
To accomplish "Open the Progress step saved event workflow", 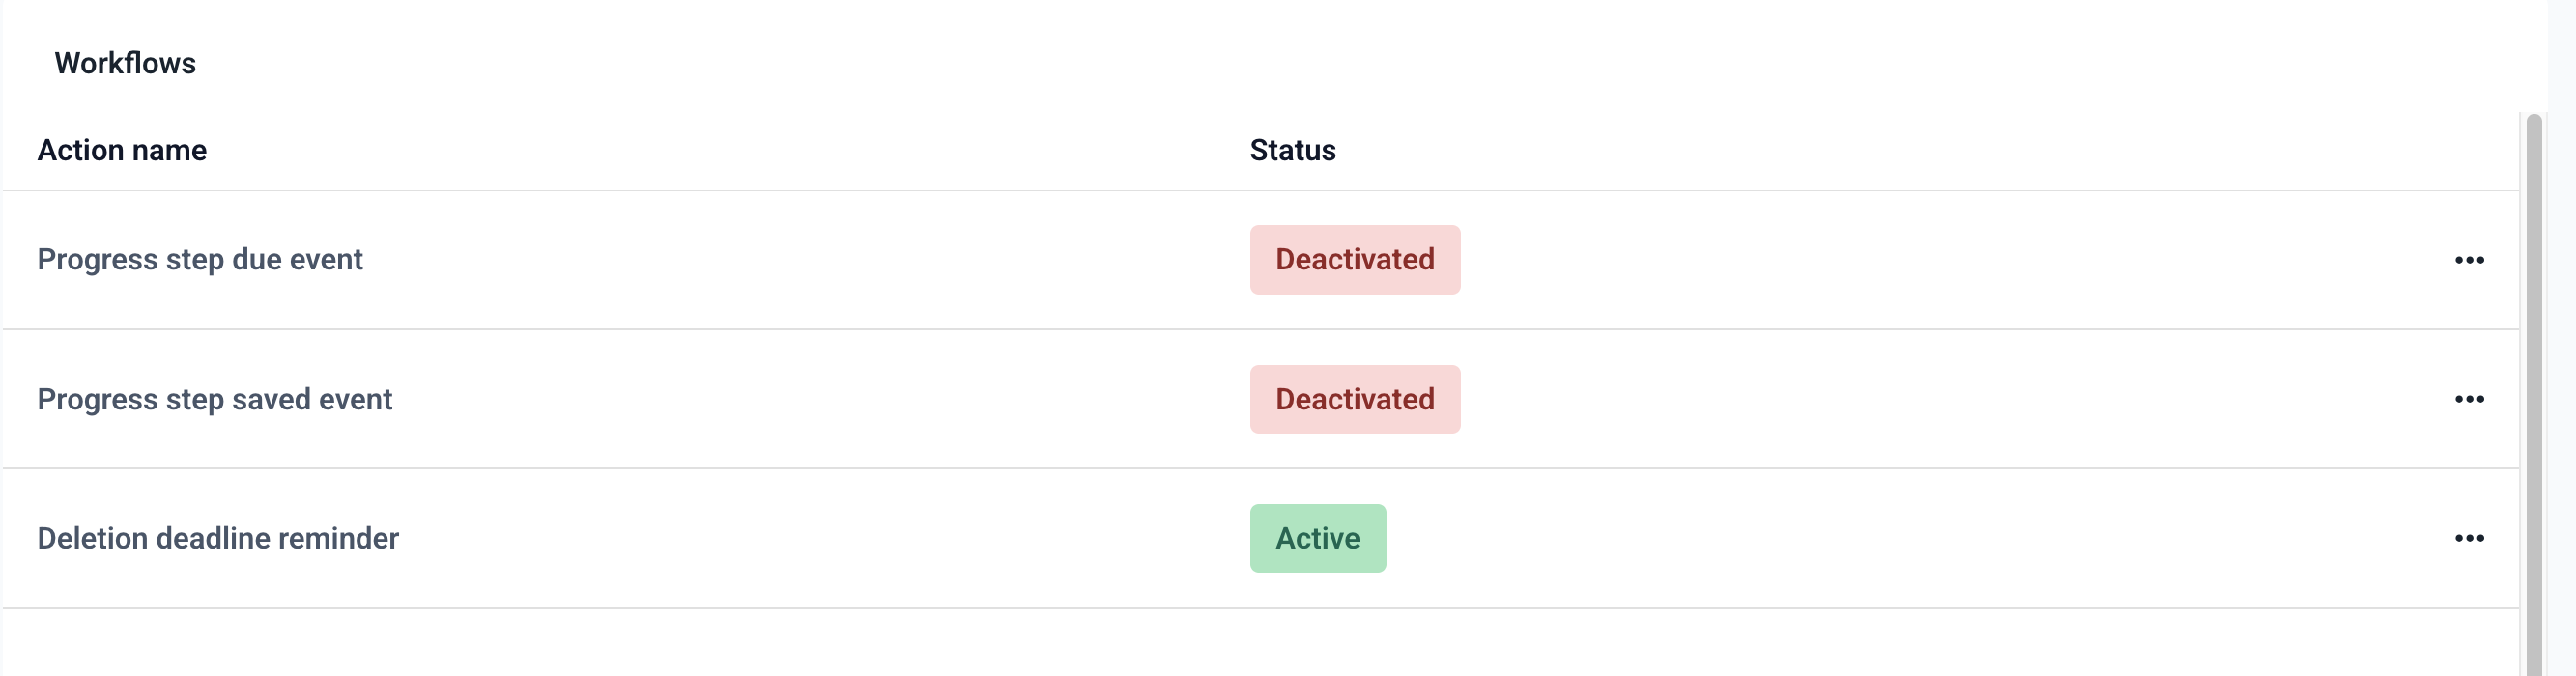I will [x=214, y=399].
